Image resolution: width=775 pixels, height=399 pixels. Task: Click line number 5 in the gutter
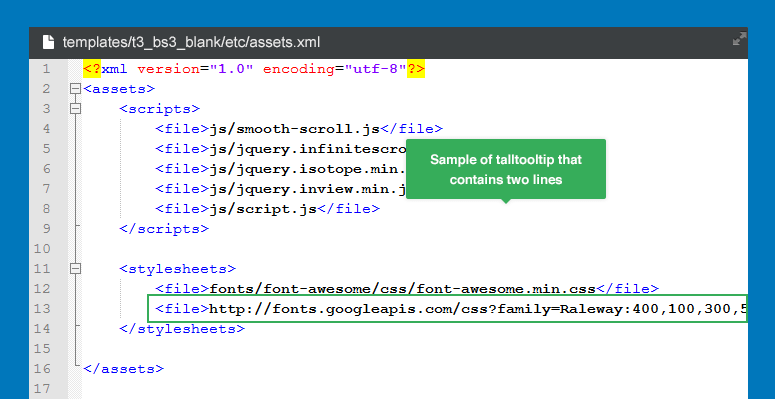pyautogui.click(x=46, y=149)
